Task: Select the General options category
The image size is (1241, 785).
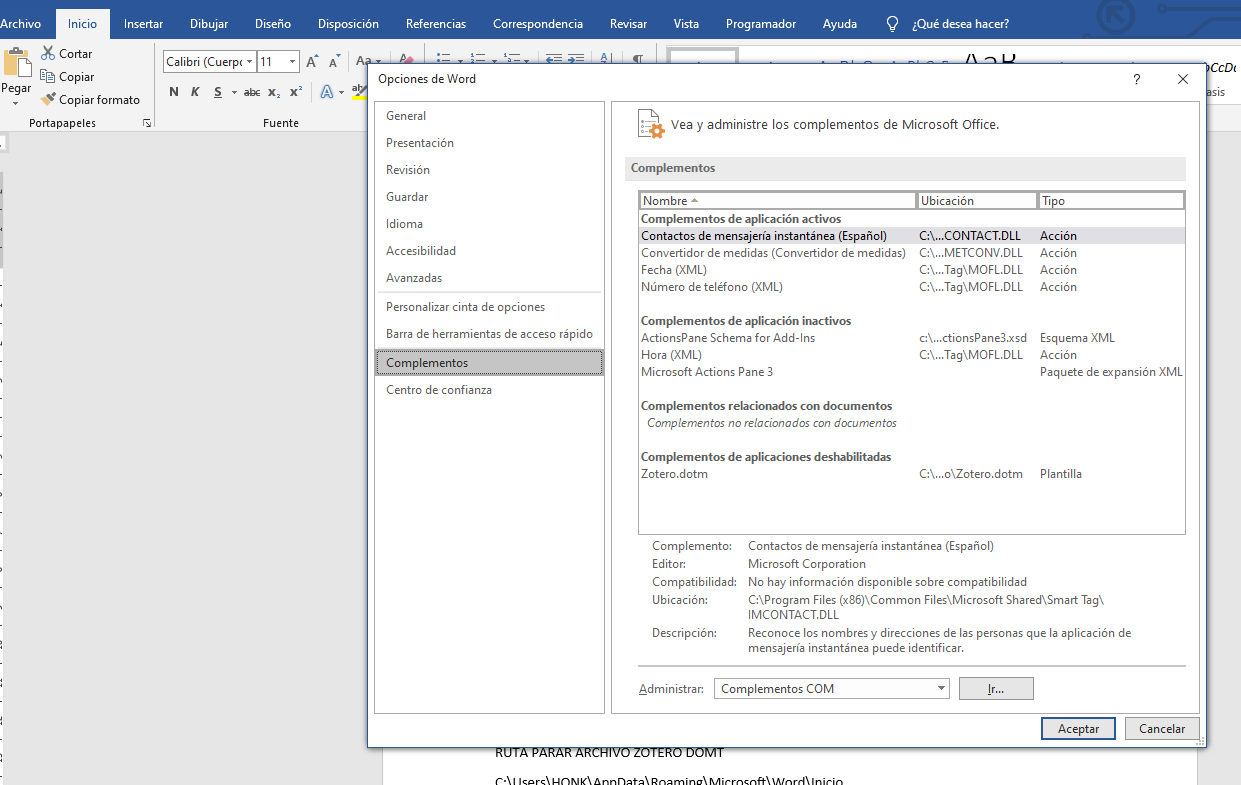Action: pyautogui.click(x=489, y=116)
